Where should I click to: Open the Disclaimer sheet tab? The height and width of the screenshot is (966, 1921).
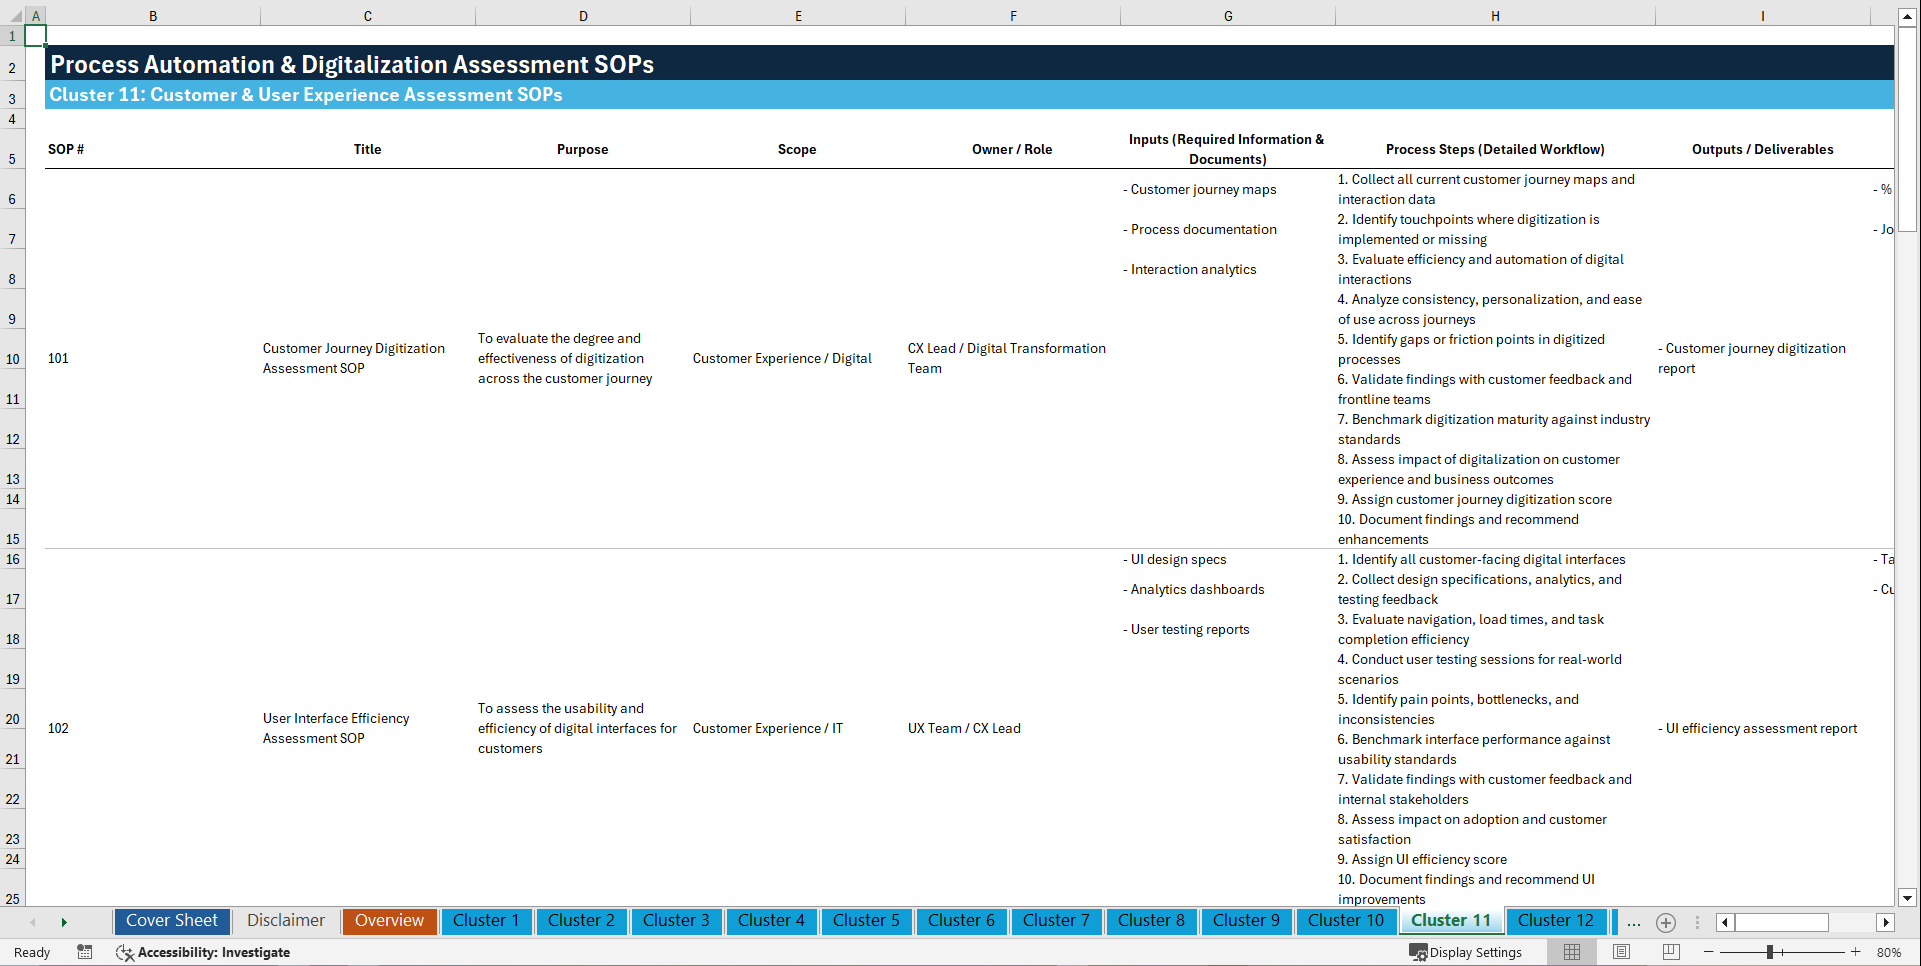pyautogui.click(x=285, y=921)
